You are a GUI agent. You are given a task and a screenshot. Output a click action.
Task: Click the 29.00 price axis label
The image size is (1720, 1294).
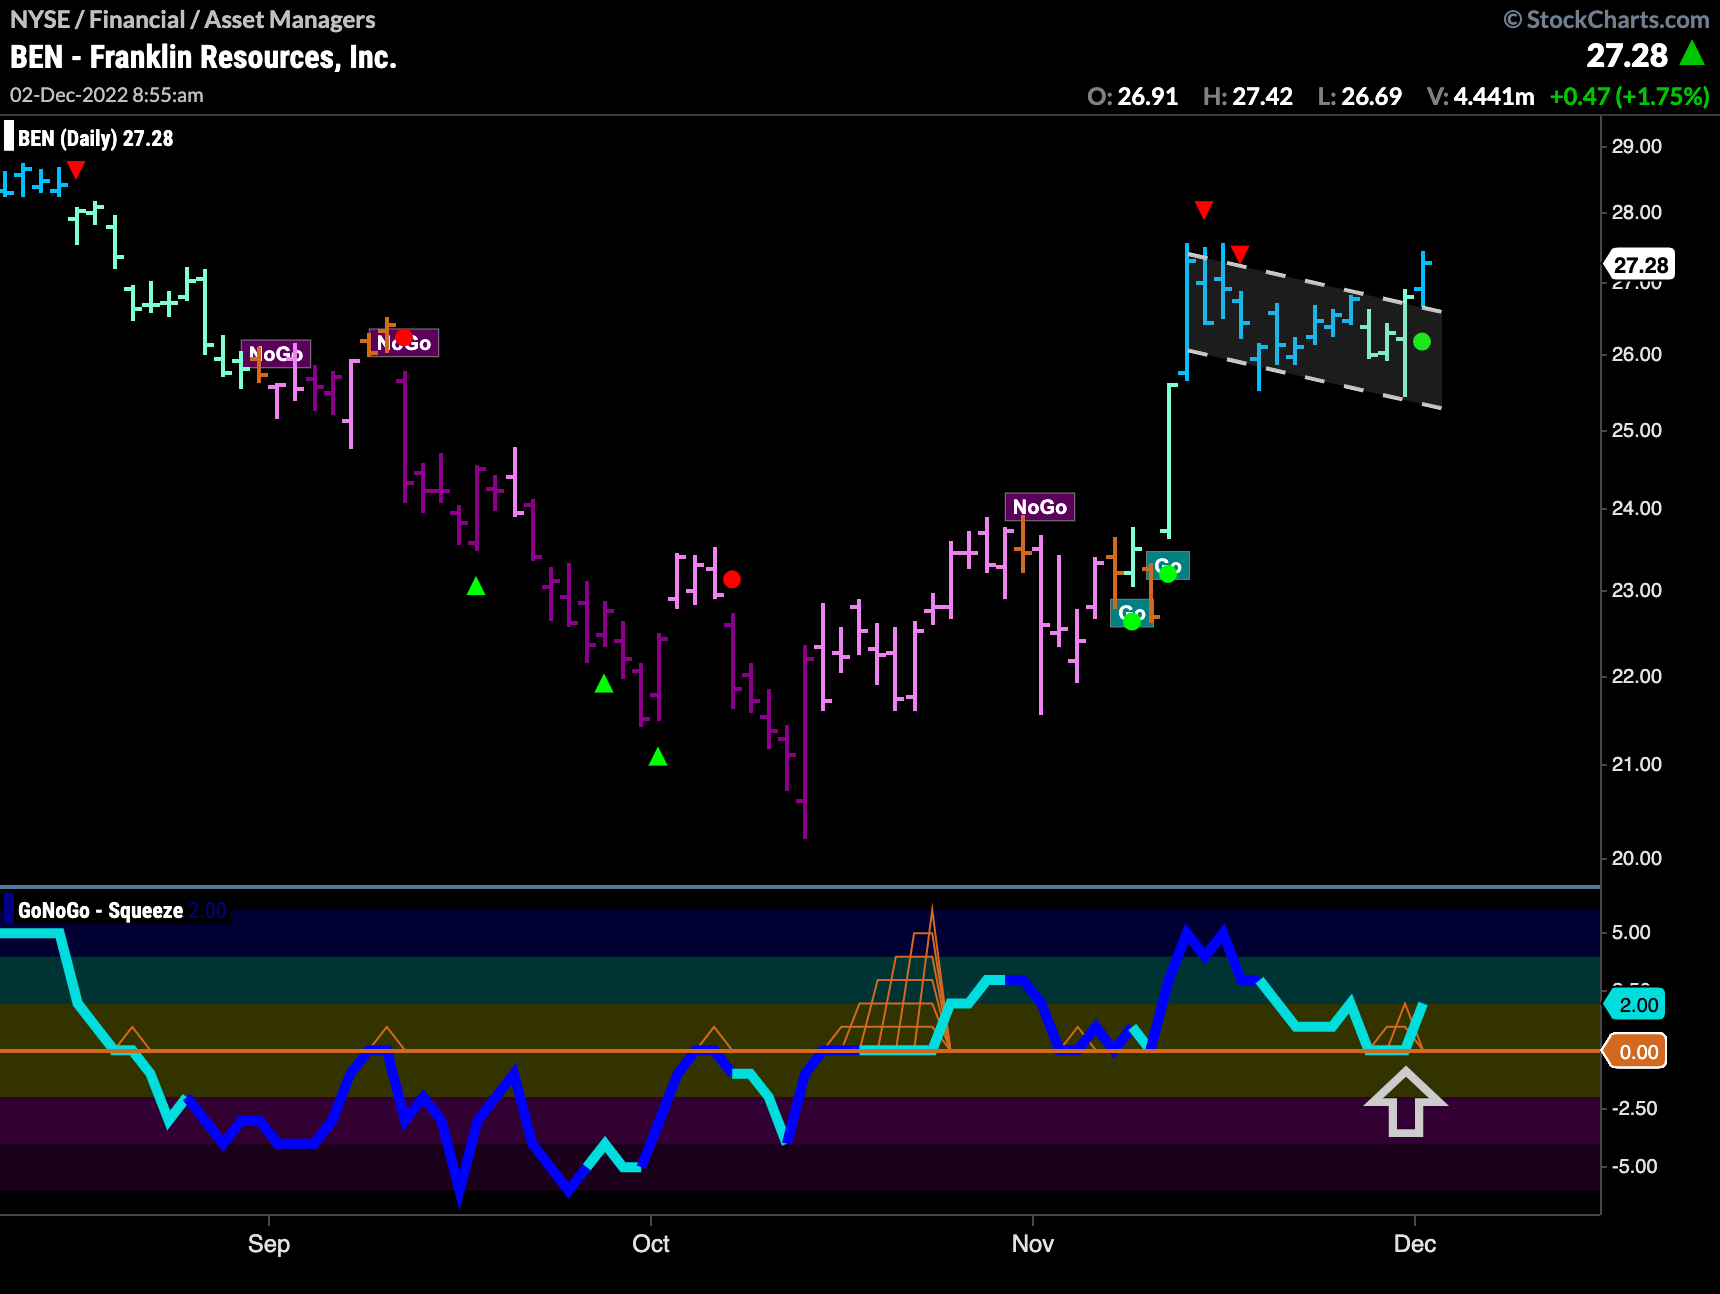point(1637,146)
